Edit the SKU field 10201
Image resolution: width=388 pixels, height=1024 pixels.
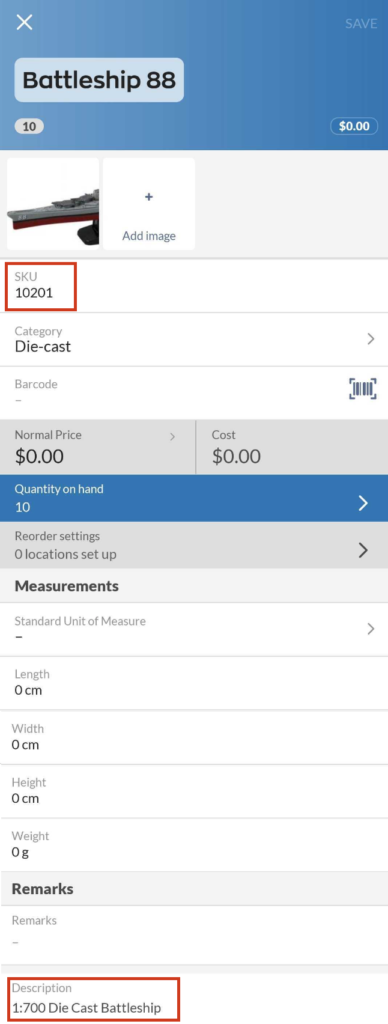pyautogui.click(x=194, y=286)
